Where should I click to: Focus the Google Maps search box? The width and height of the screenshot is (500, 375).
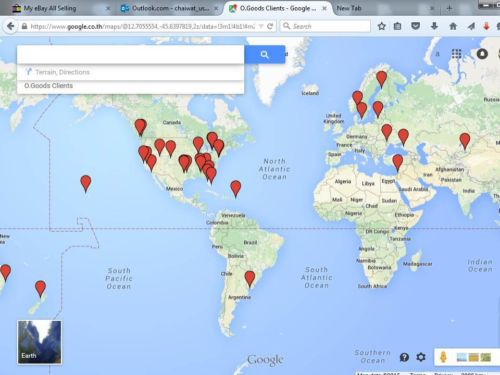point(130,55)
